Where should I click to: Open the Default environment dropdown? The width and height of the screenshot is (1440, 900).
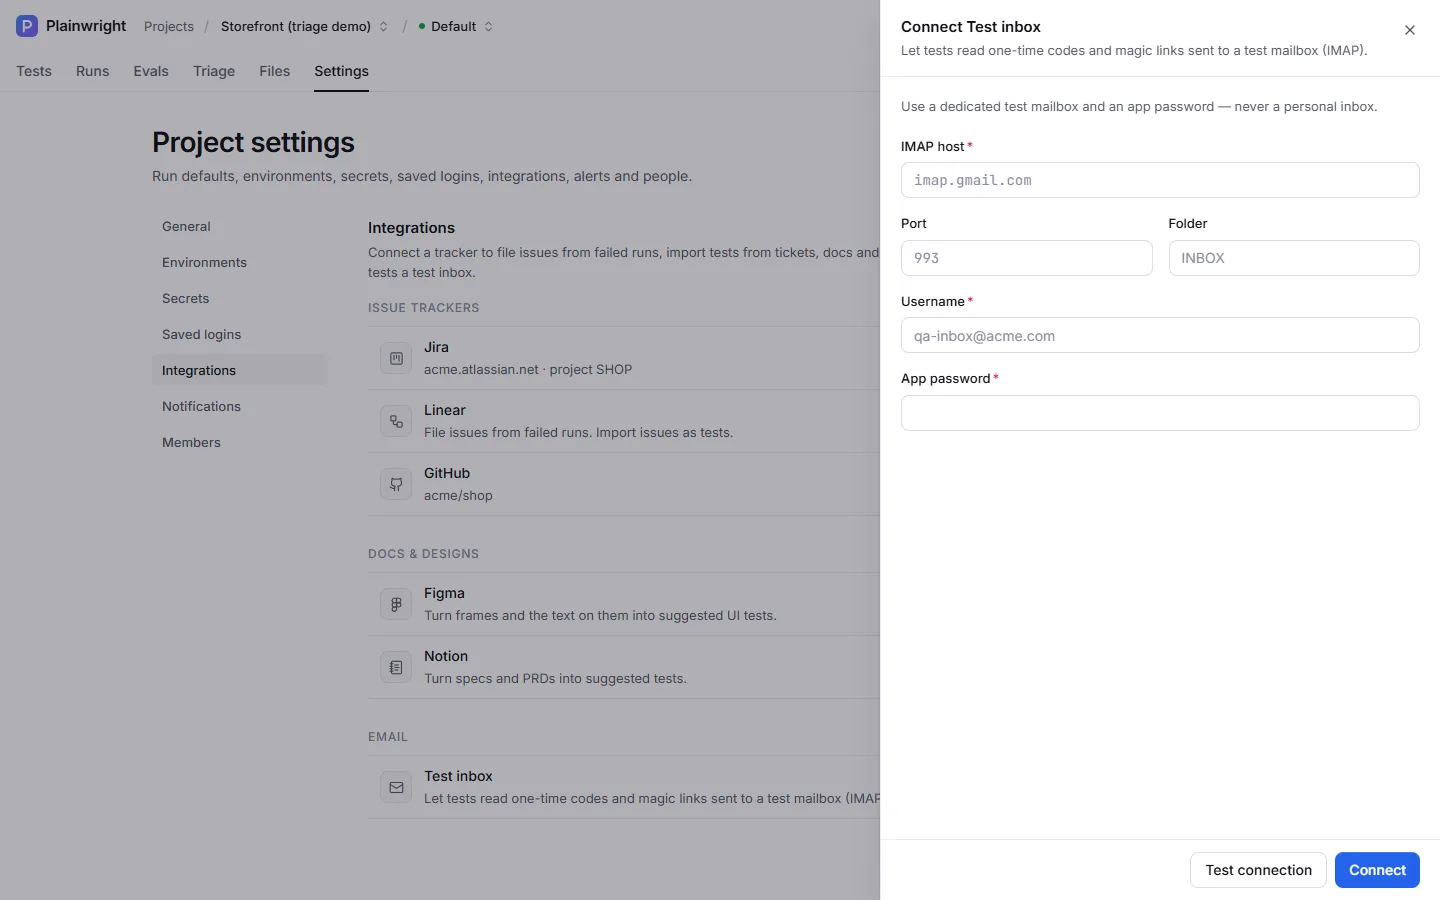tap(455, 26)
